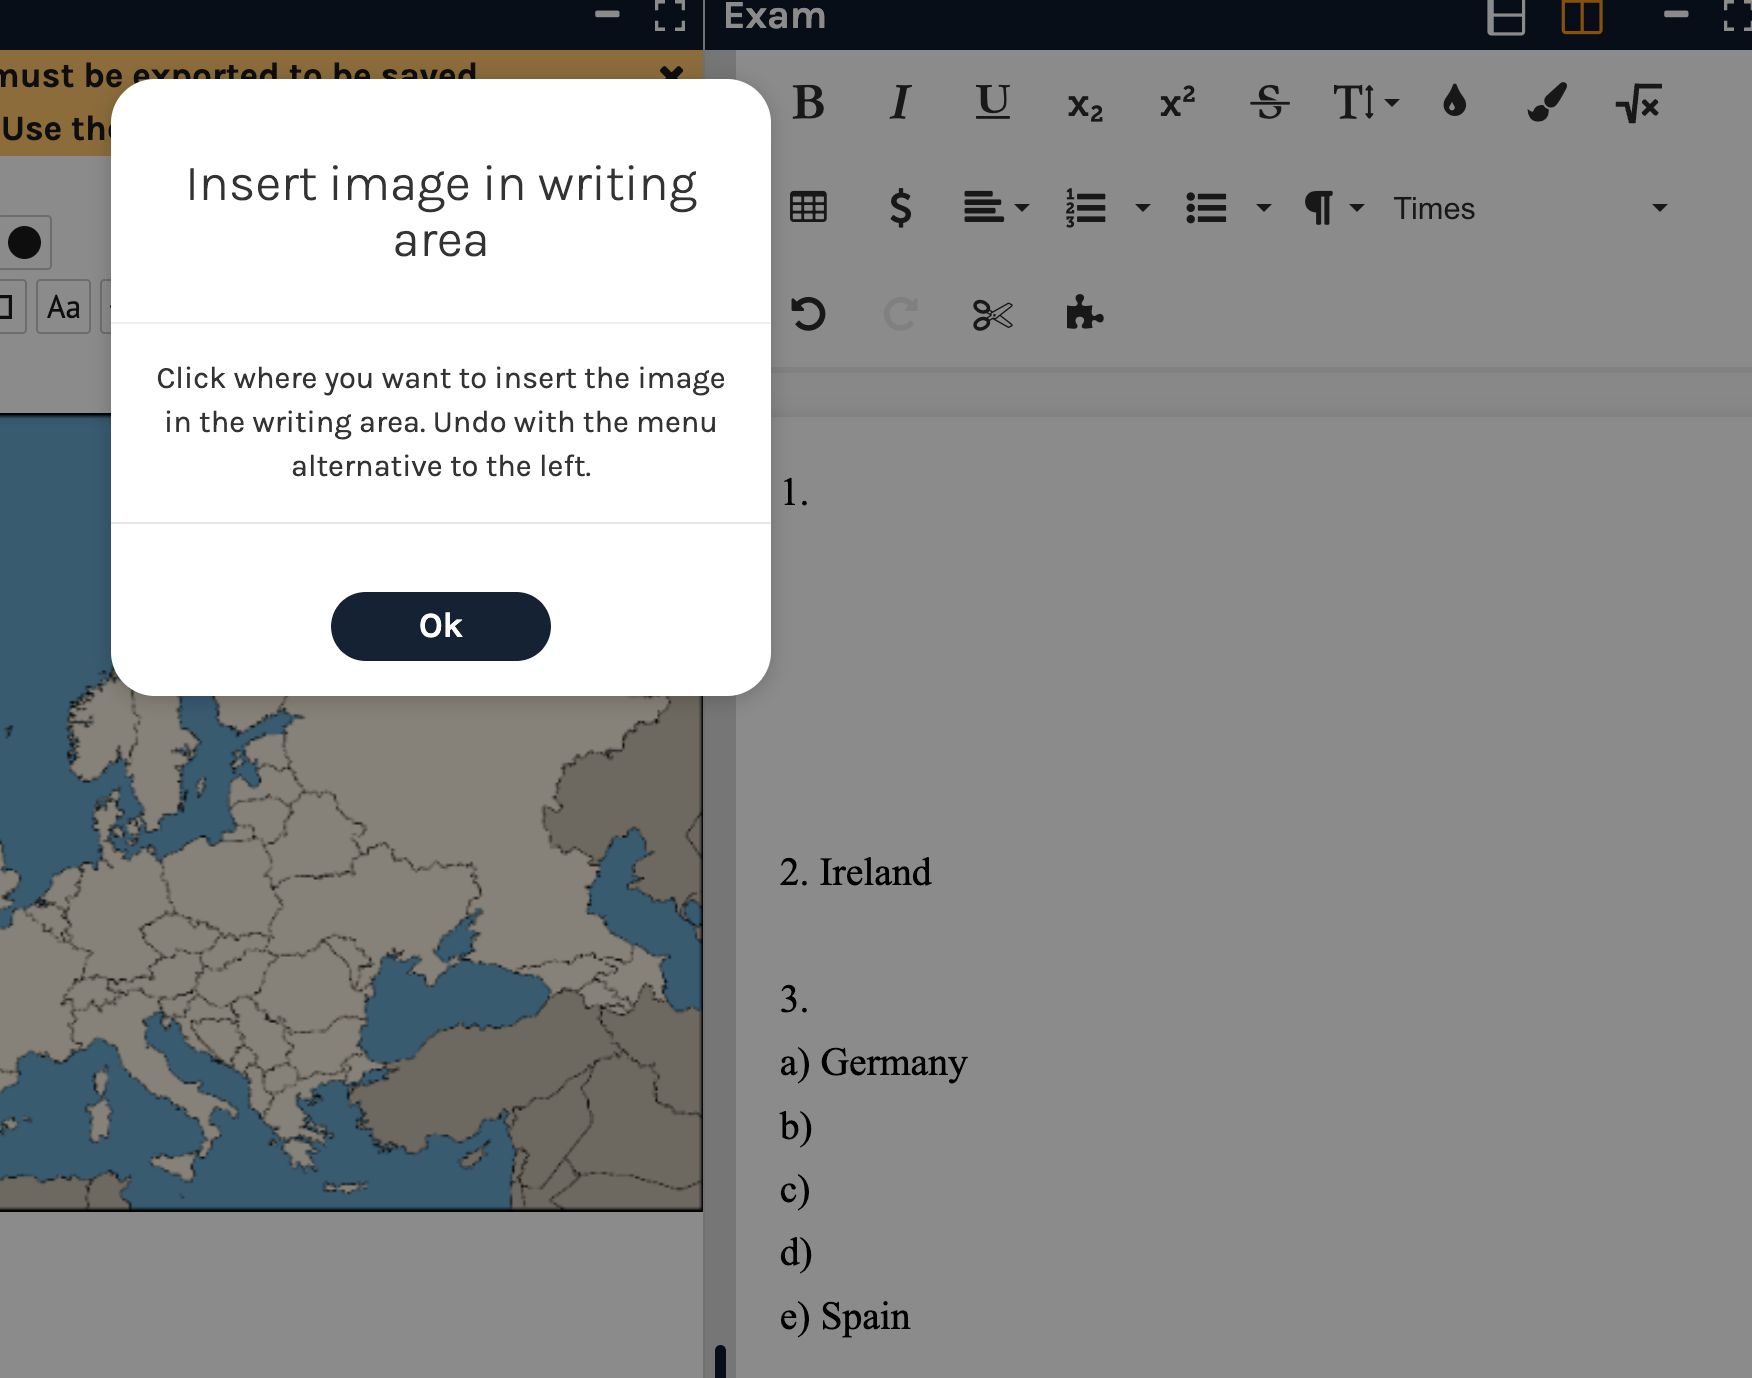Apply superscript formatting
The height and width of the screenshot is (1378, 1752).
1177,102
